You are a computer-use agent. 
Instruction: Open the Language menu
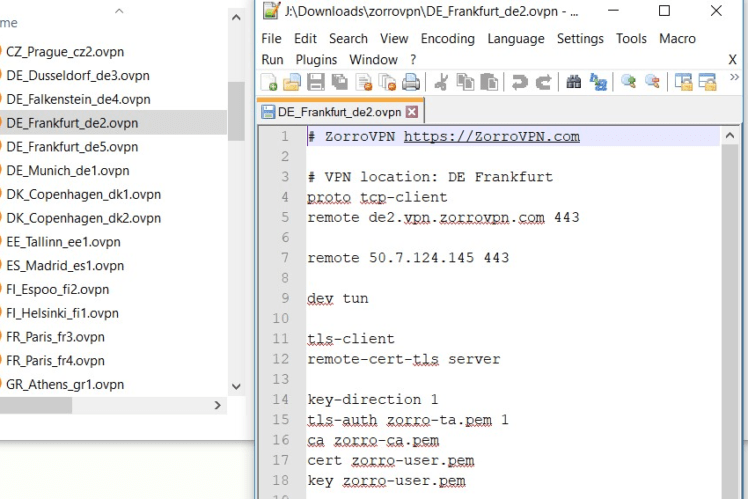[515, 39]
